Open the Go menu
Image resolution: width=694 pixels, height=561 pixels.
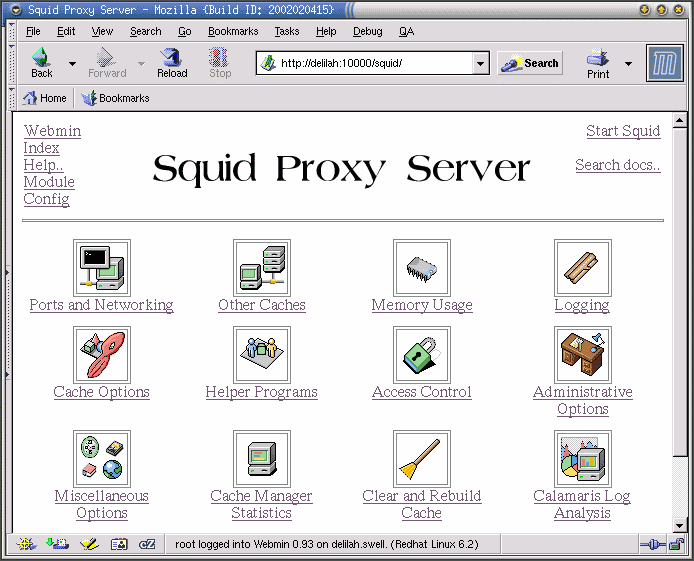pyautogui.click(x=185, y=31)
